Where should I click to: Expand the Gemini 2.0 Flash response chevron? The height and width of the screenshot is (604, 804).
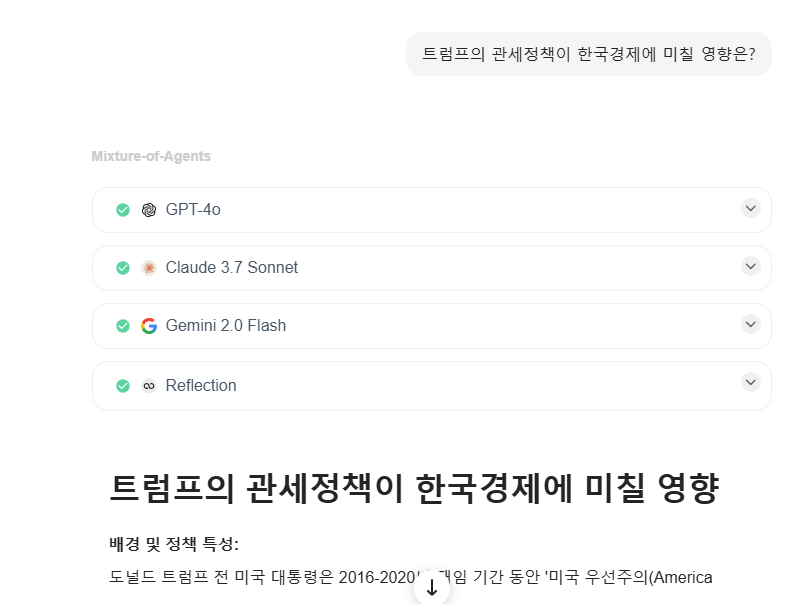coord(751,324)
